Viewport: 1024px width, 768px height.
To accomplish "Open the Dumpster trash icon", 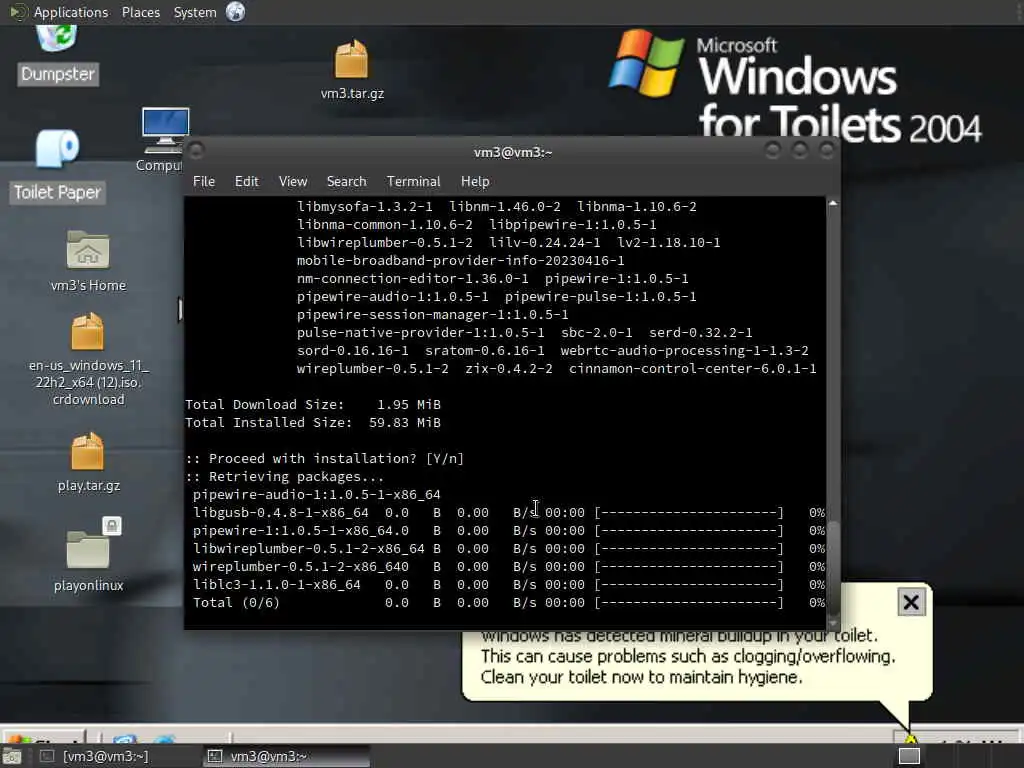I will 57,56.
